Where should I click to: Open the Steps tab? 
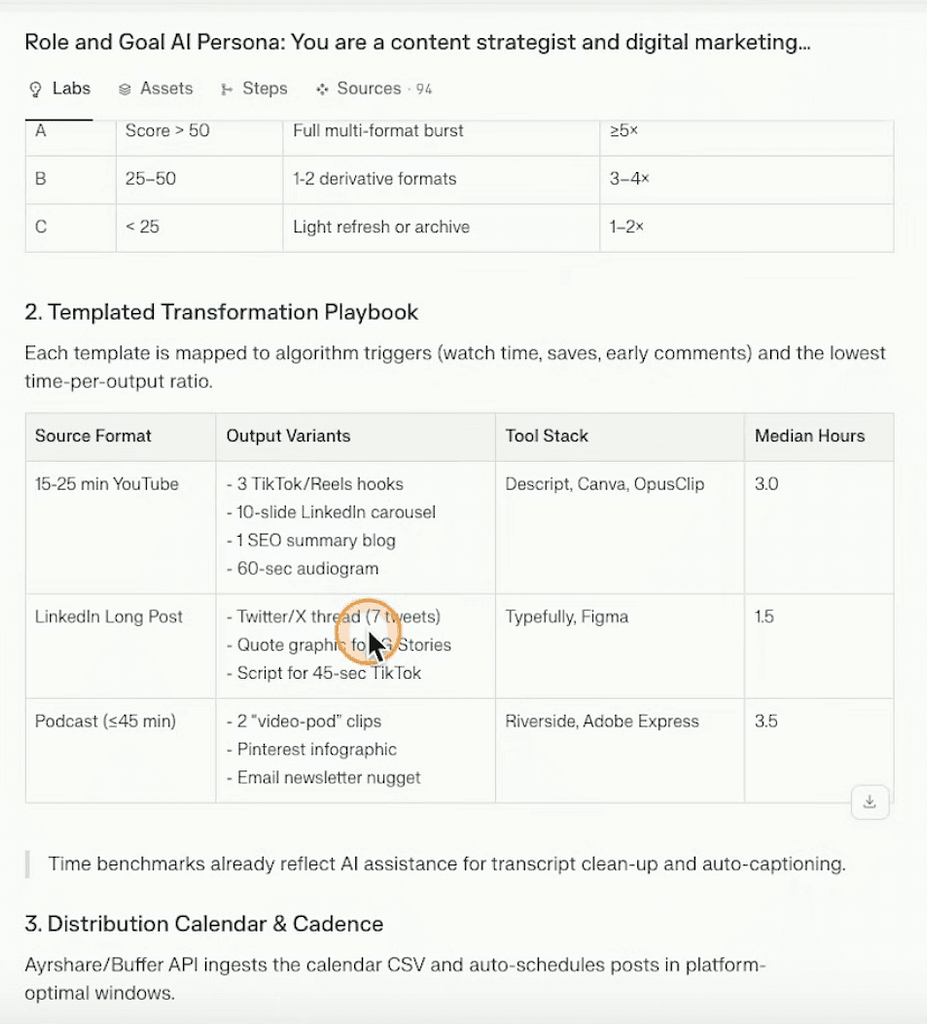click(264, 89)
